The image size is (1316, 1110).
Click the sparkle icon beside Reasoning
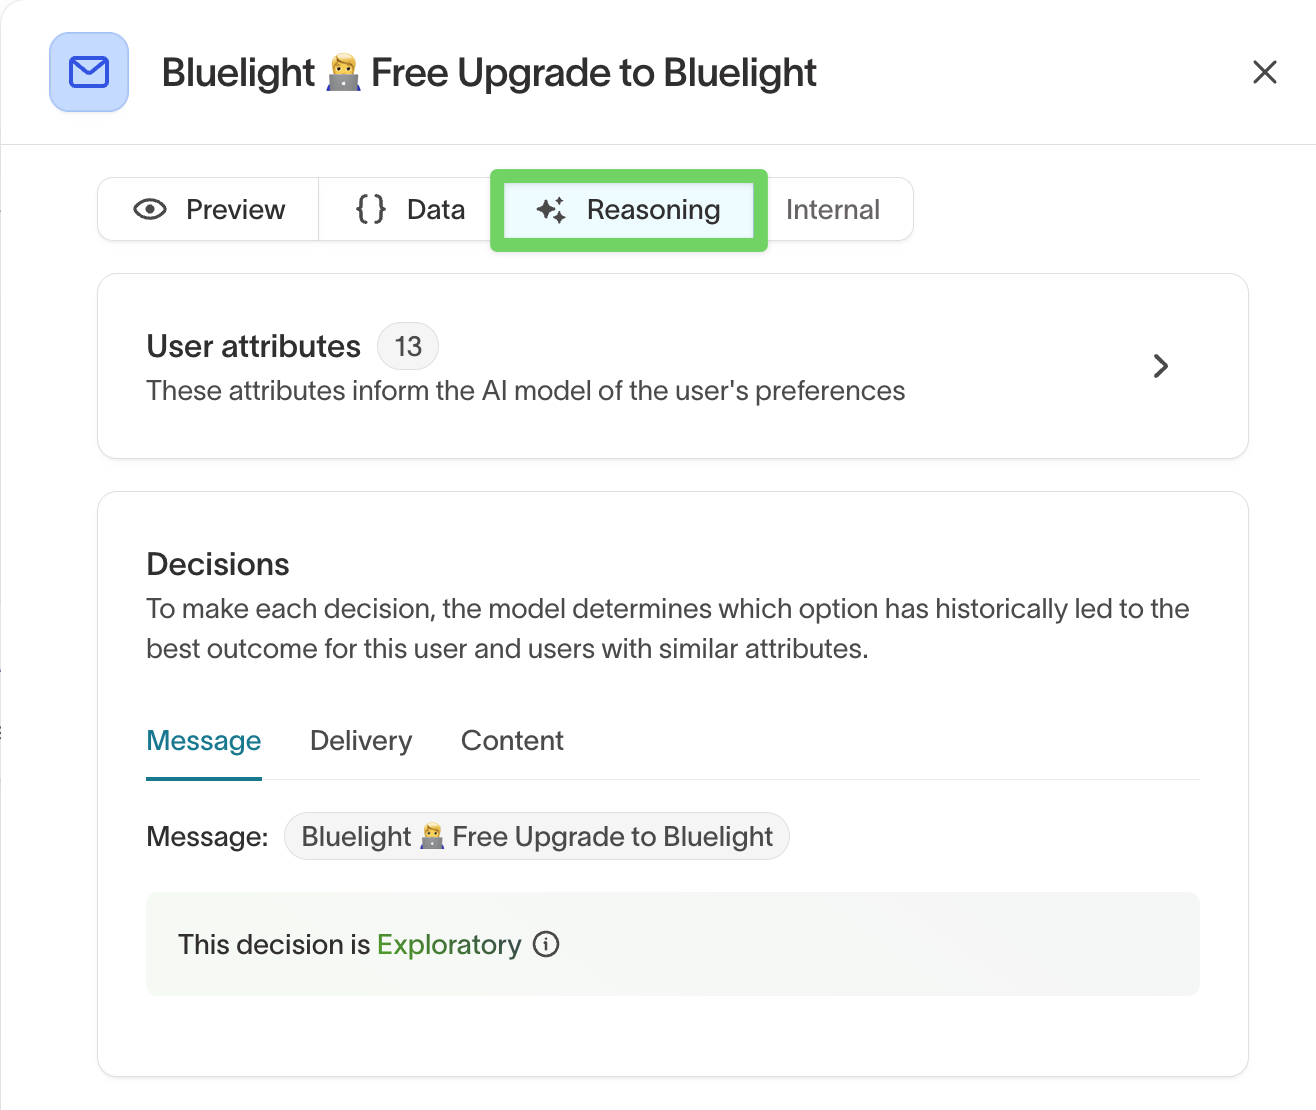551,210
